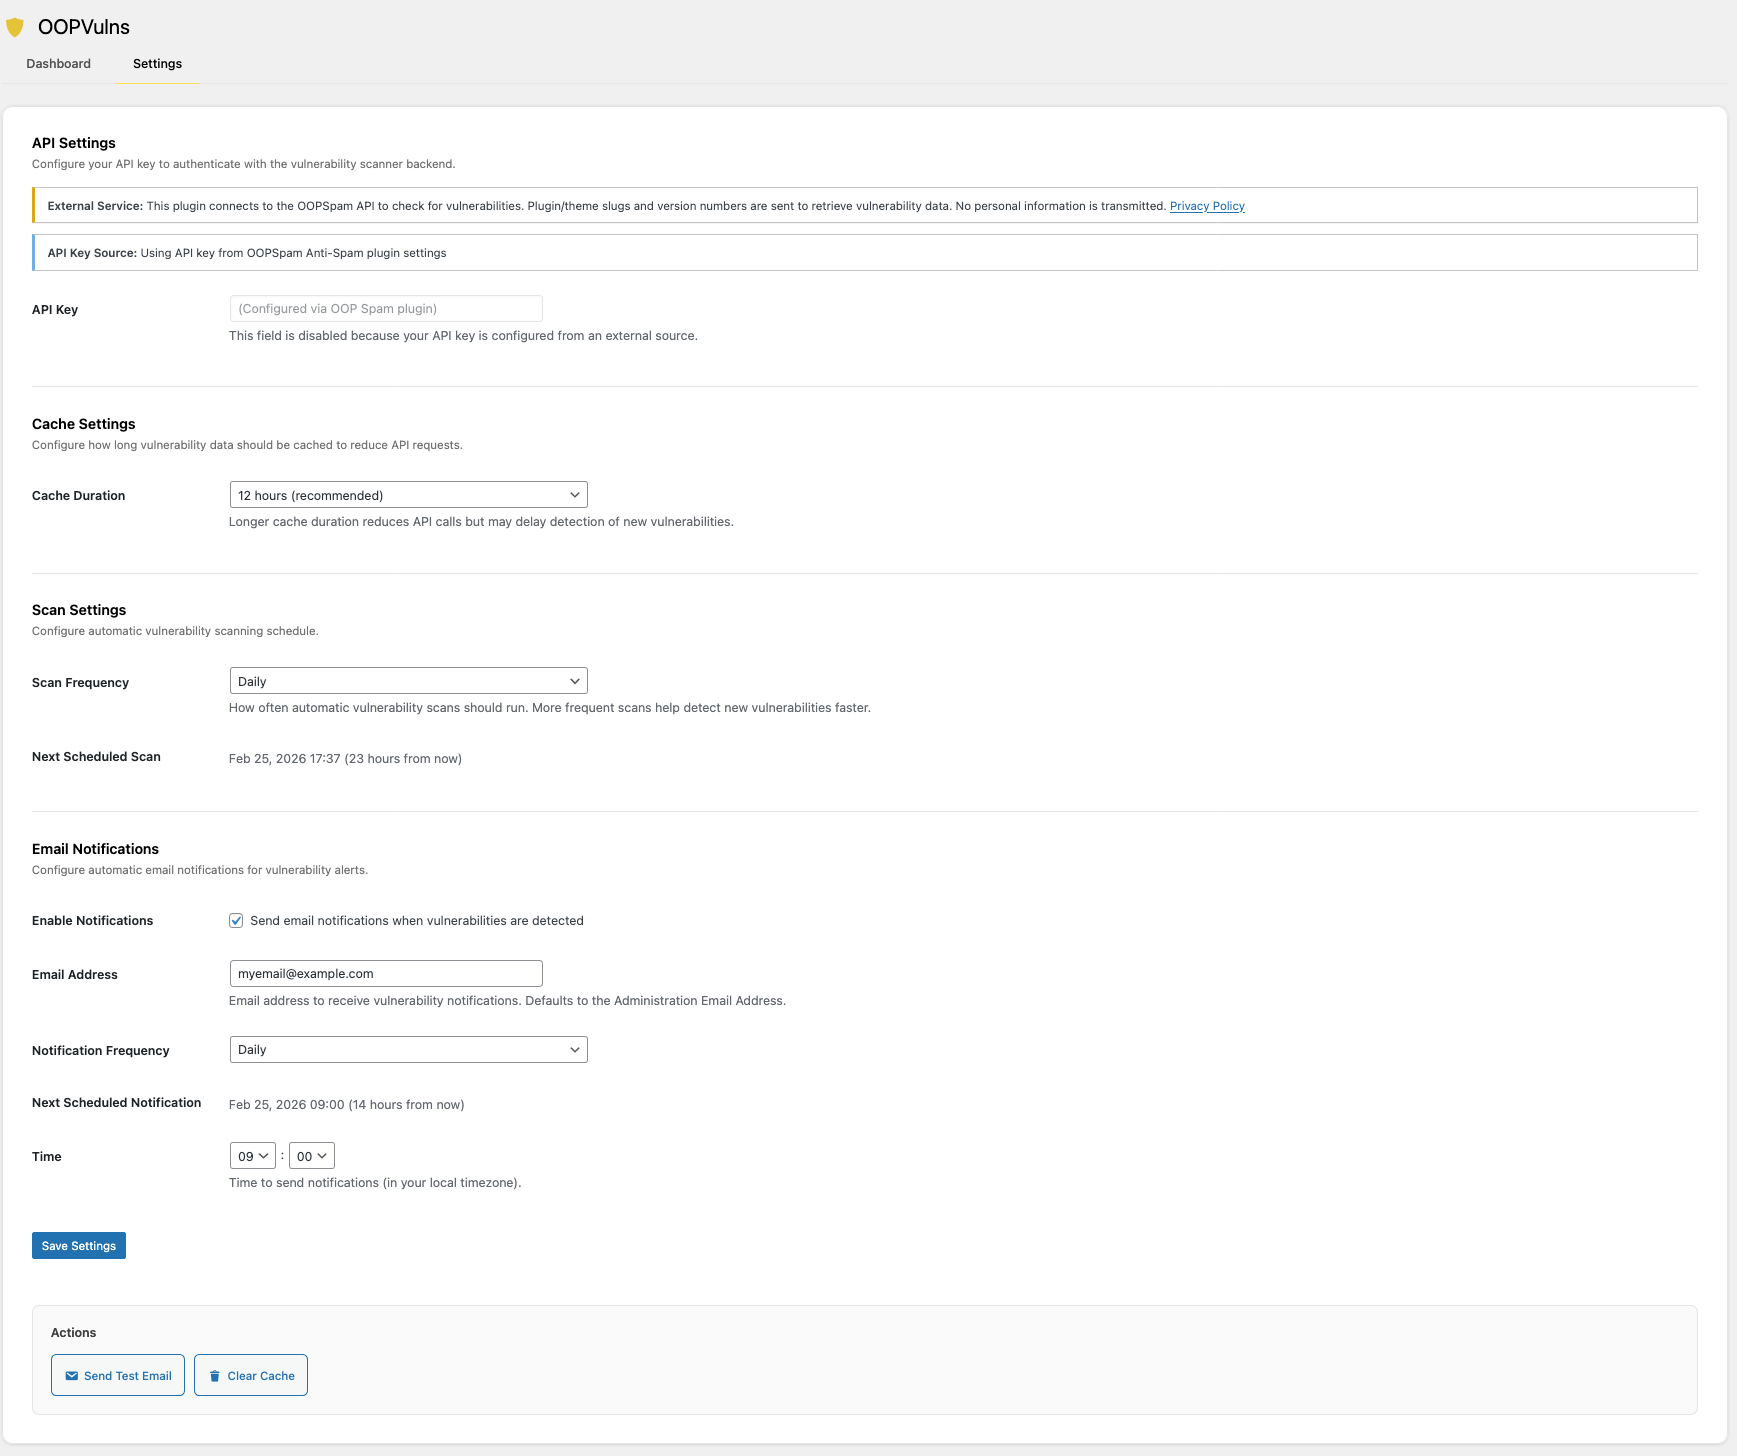The height and width of the screenshot is (1456, 1737).
Task: Click the OOPVulns heading text
Action: (83, 27)
